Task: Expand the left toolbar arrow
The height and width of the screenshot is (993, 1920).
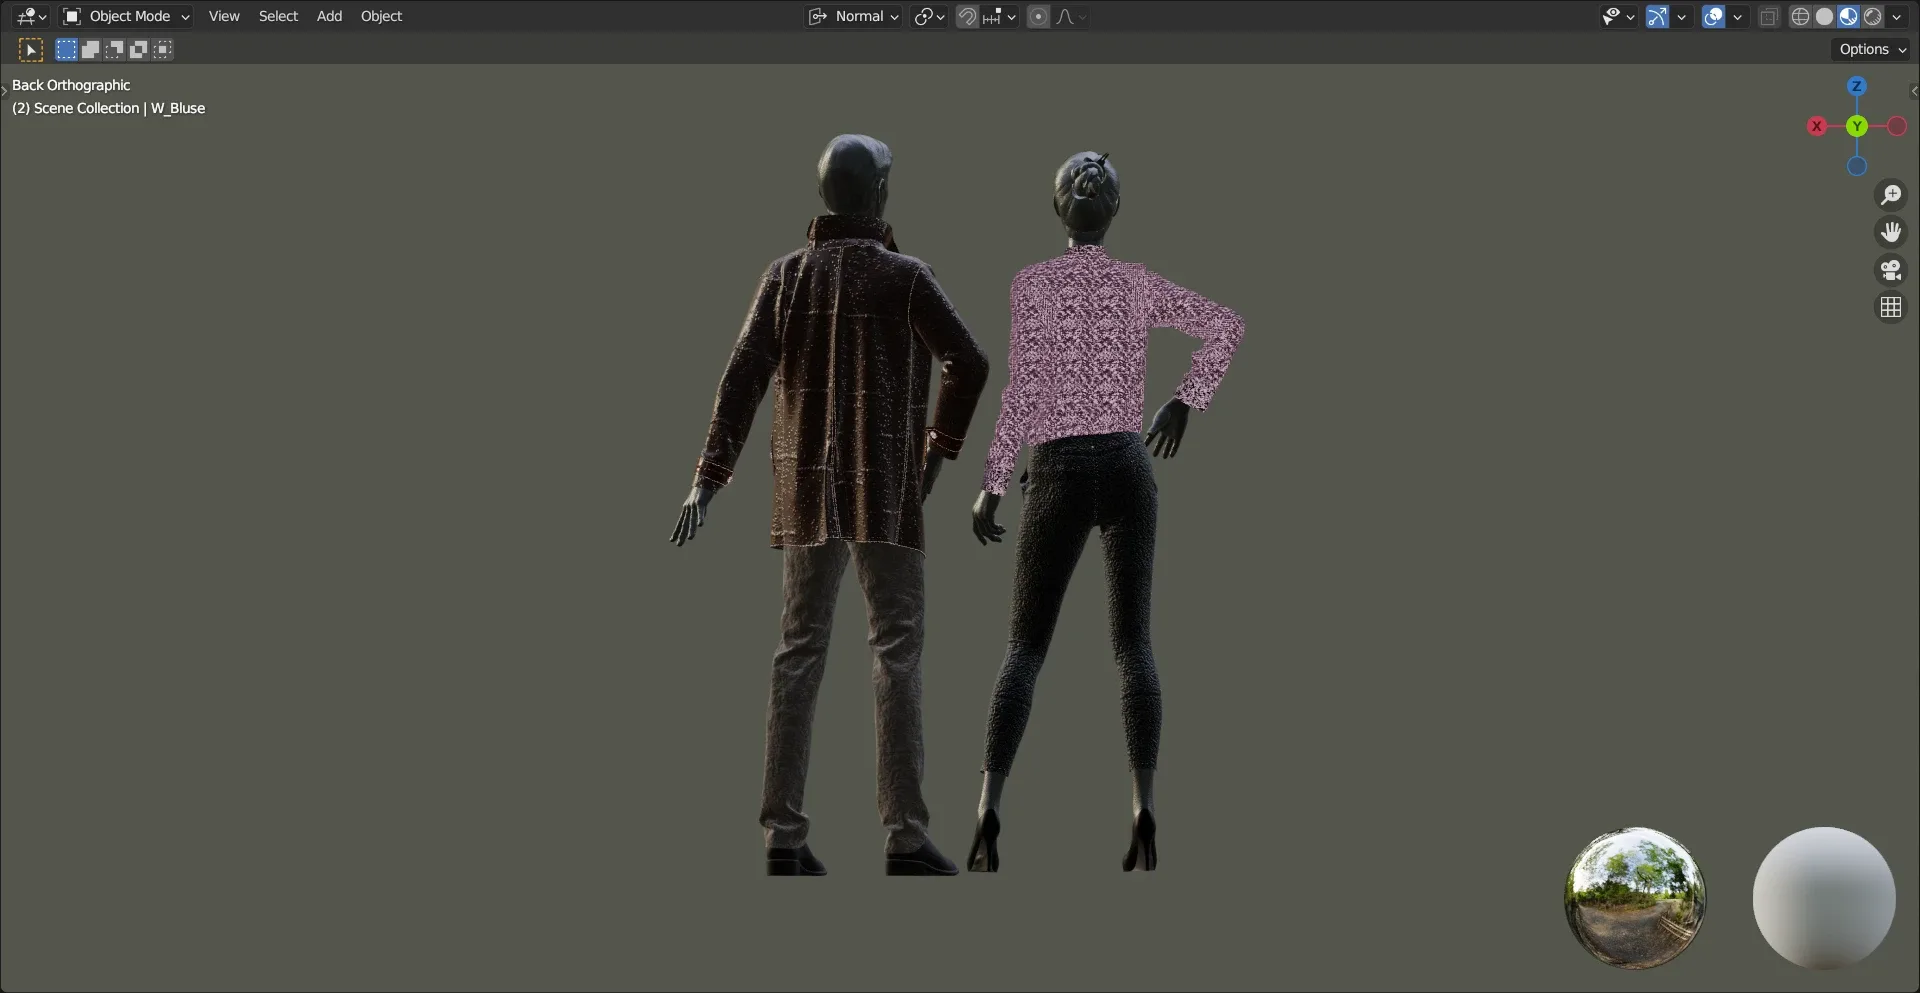Action: point(4,91)
